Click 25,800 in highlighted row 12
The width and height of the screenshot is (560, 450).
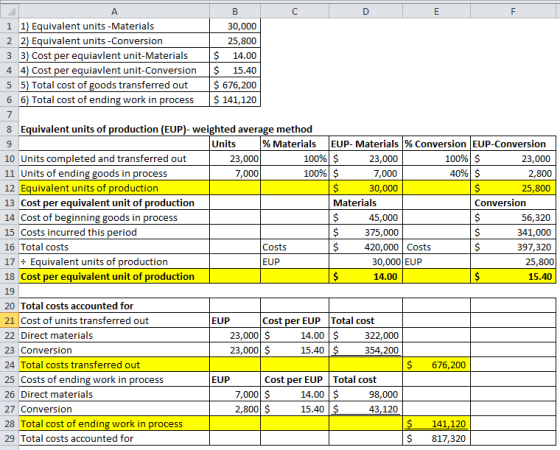(x=513, y=188)
